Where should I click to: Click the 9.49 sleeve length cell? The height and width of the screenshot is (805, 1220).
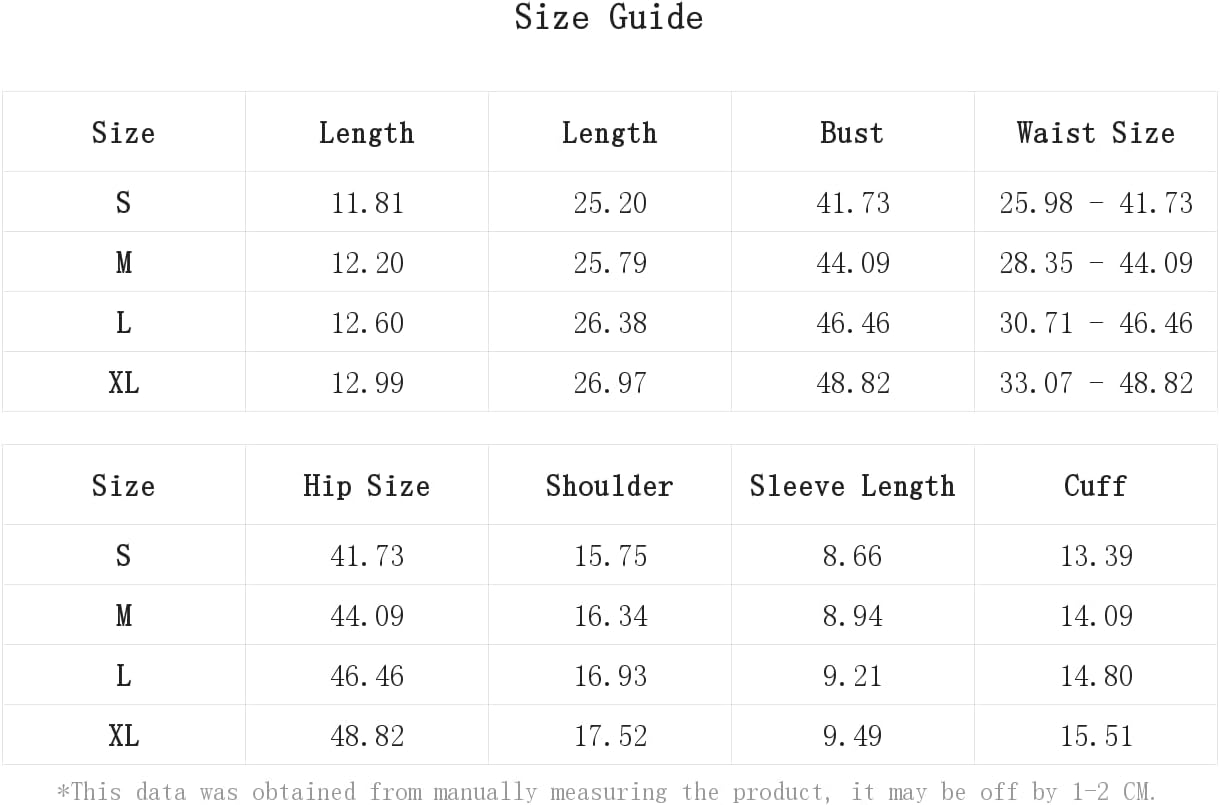(853, 736)
